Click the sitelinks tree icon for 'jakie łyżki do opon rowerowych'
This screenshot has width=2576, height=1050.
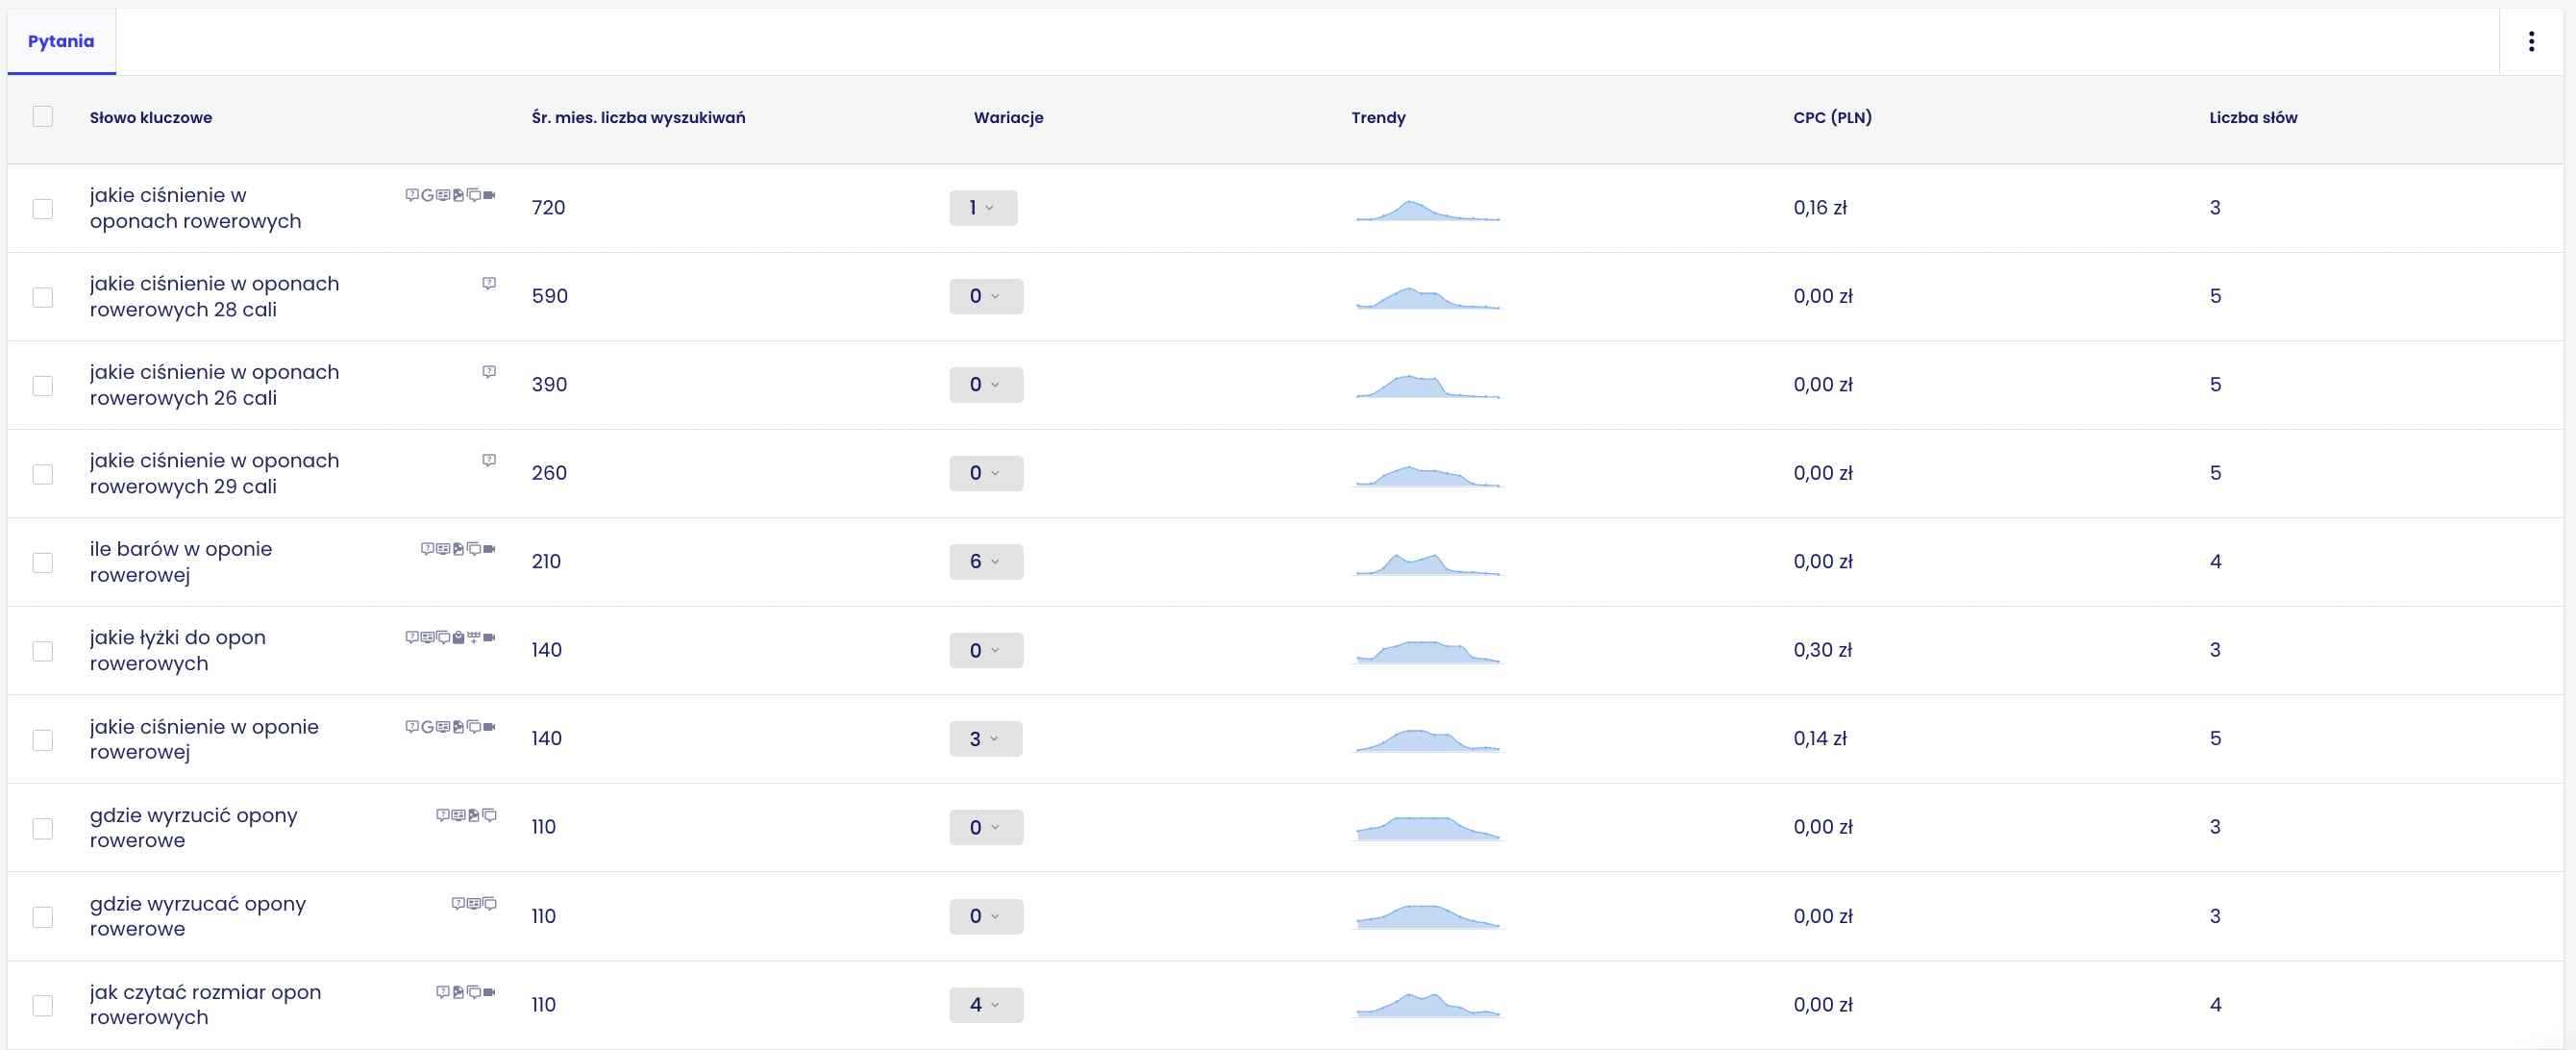(474, 637)
